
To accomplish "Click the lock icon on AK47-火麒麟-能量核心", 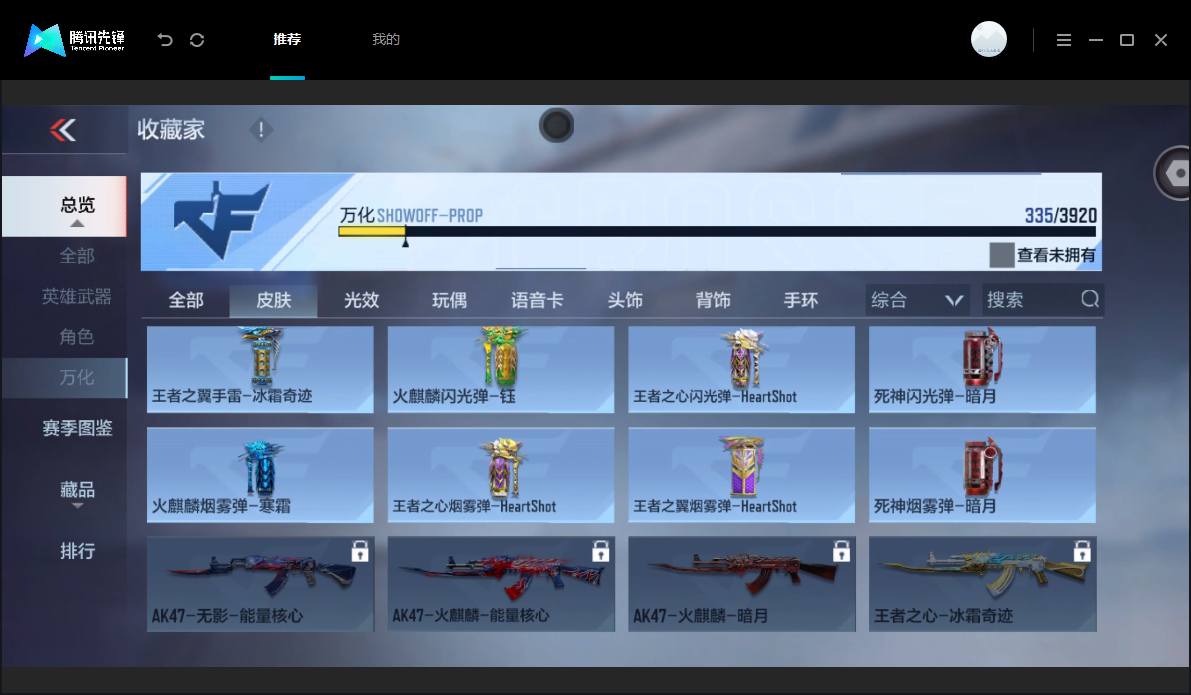I will click(600, 551).
